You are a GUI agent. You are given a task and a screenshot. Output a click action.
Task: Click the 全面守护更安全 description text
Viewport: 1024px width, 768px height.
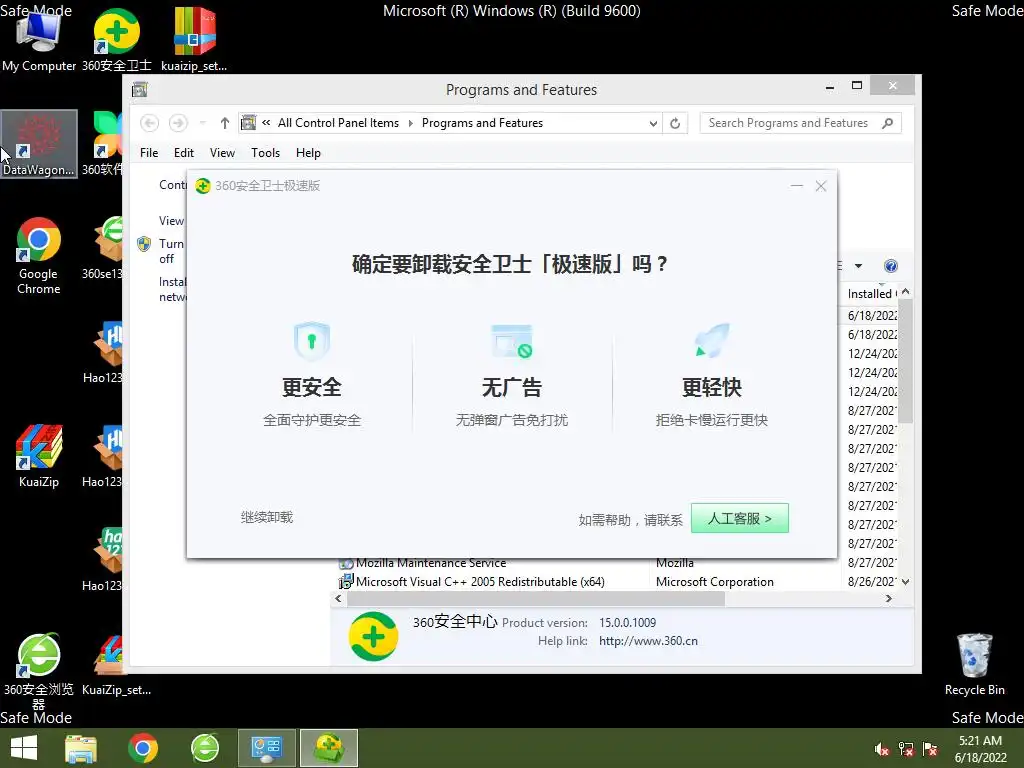[x=312, y=420]
